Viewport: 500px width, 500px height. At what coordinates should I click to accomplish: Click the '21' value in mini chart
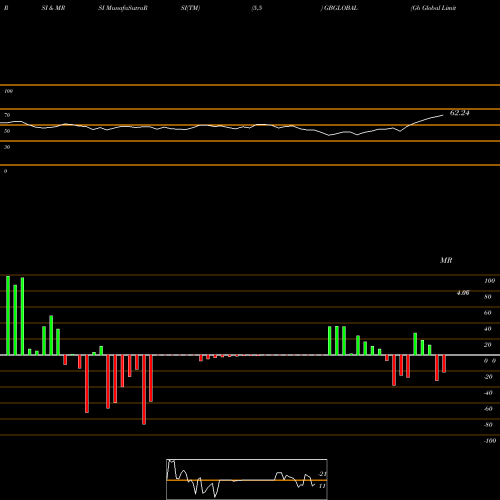click(x=322, y=474)
